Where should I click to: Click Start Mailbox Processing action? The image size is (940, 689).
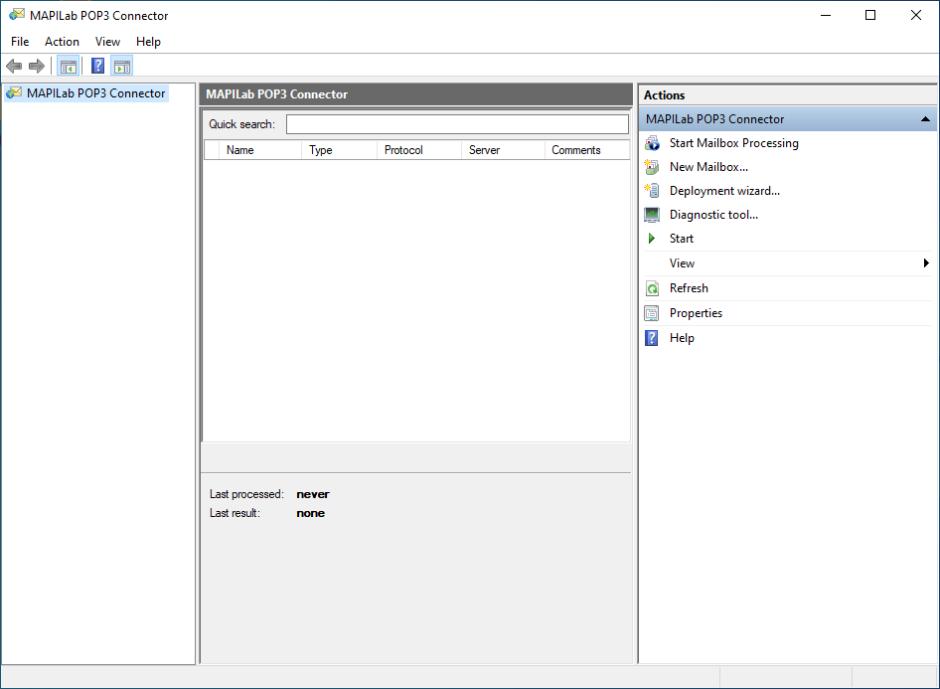734,143
